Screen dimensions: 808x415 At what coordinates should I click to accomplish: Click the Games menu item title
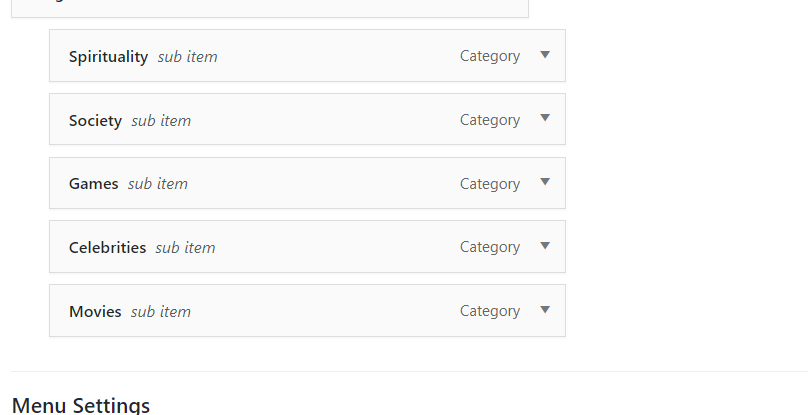tap(93, 184)
